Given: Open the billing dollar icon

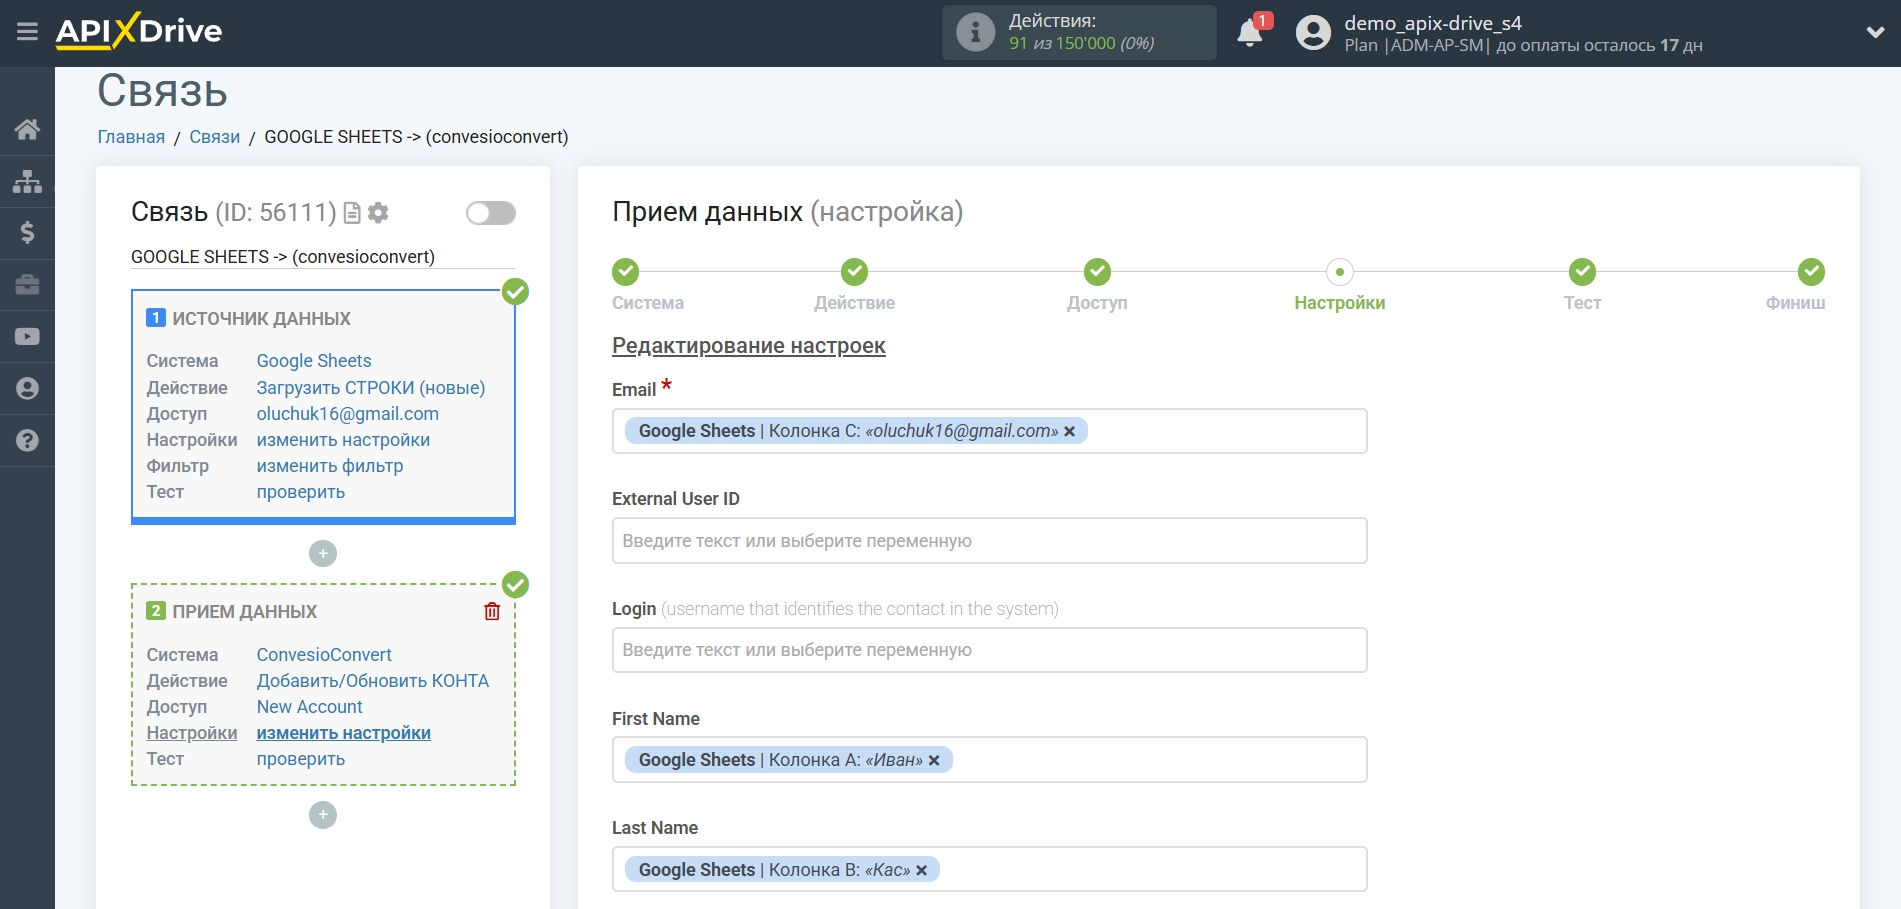Looking at the screenshot, I should [27, 233].
